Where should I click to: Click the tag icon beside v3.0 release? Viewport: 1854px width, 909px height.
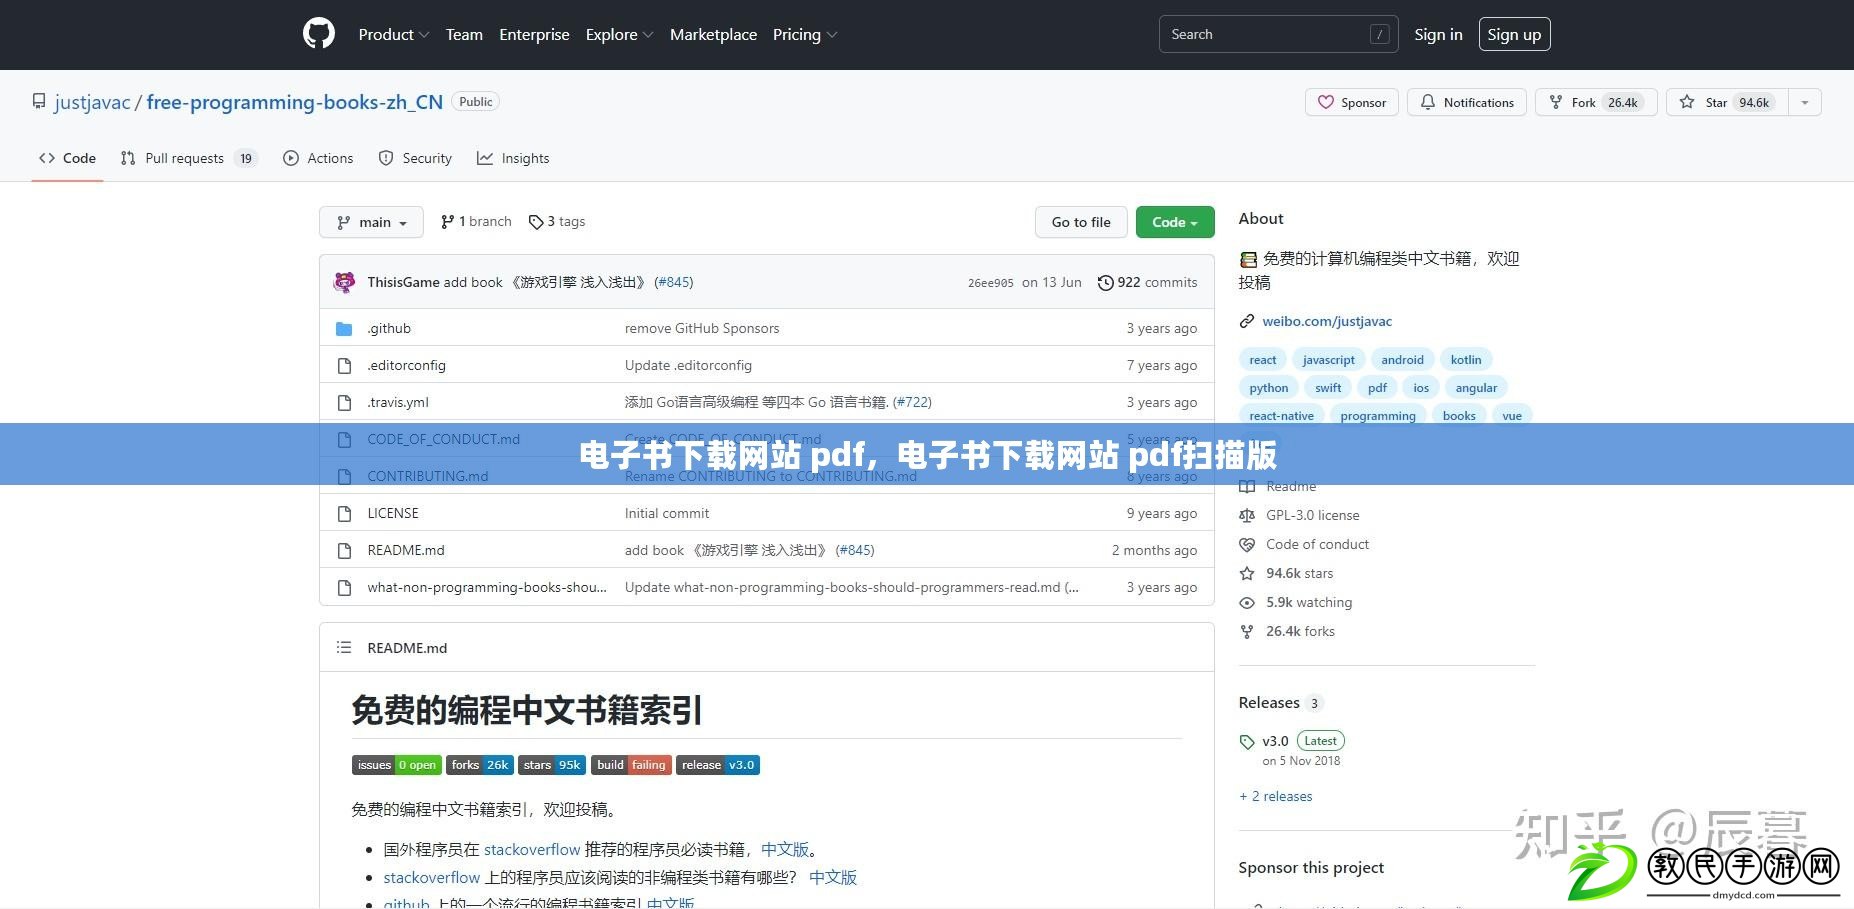pyautogui.click(x=1247, y=742)
